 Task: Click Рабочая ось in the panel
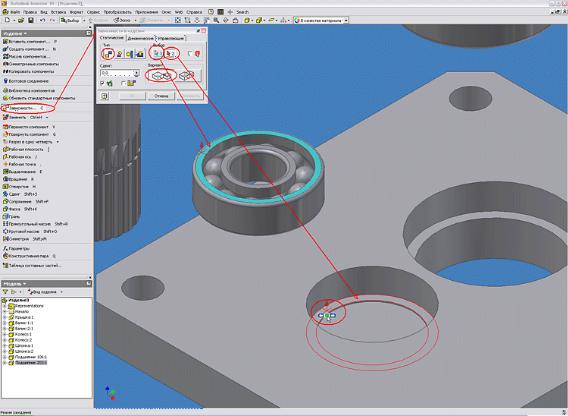tap(20, 157)
